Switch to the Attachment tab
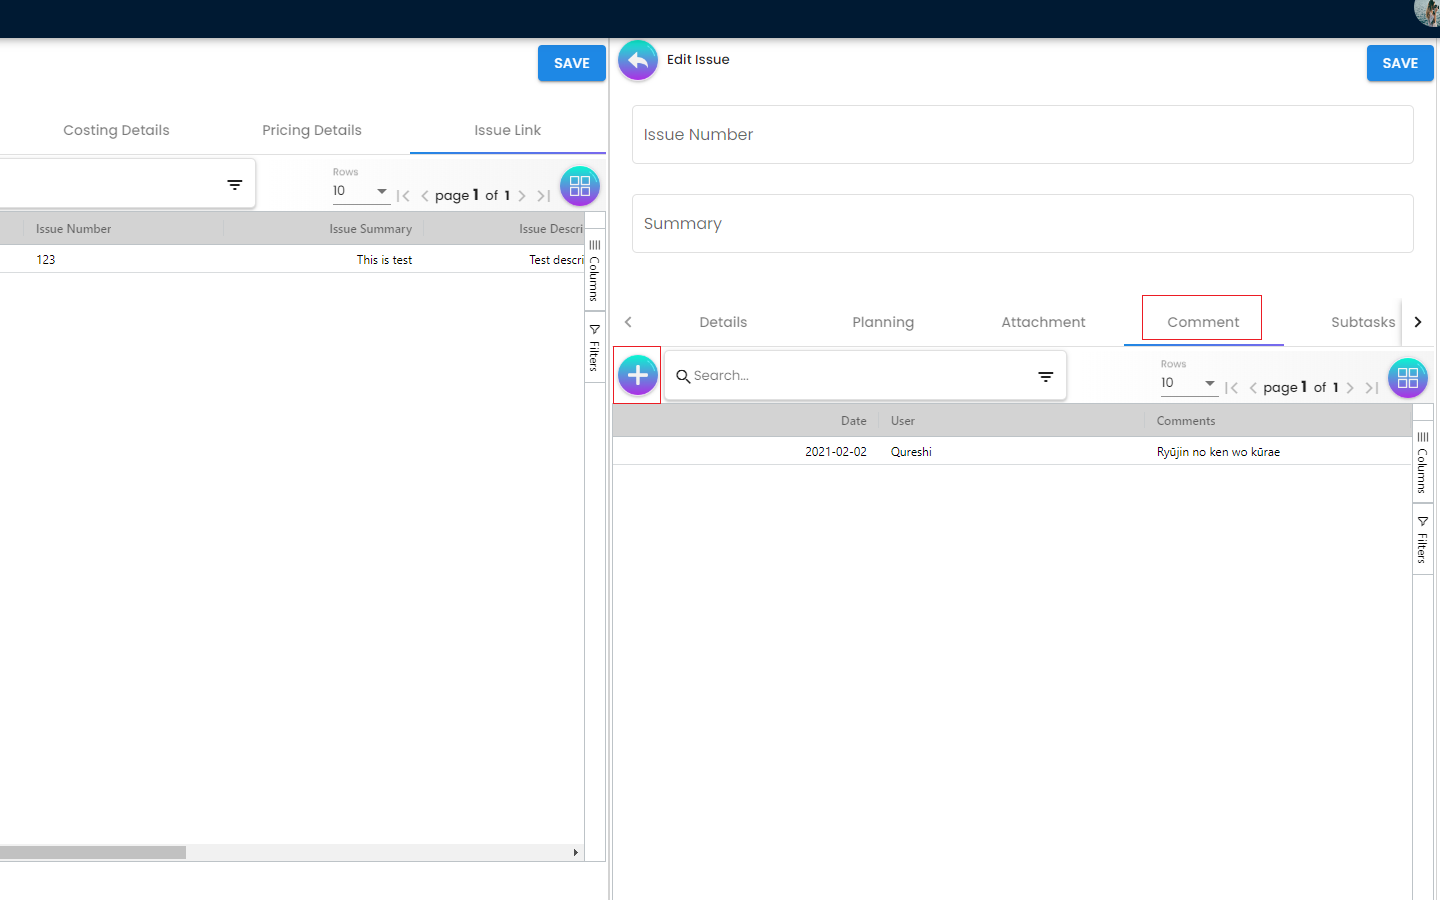1440x900 pixels. (x=1043, y=322)
